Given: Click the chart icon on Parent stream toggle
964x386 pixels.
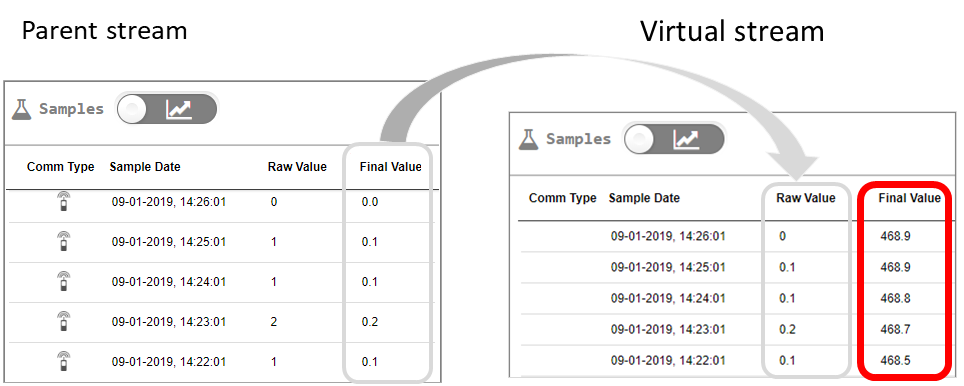Looking at the screenshot, I should click(x=179, y=109).
